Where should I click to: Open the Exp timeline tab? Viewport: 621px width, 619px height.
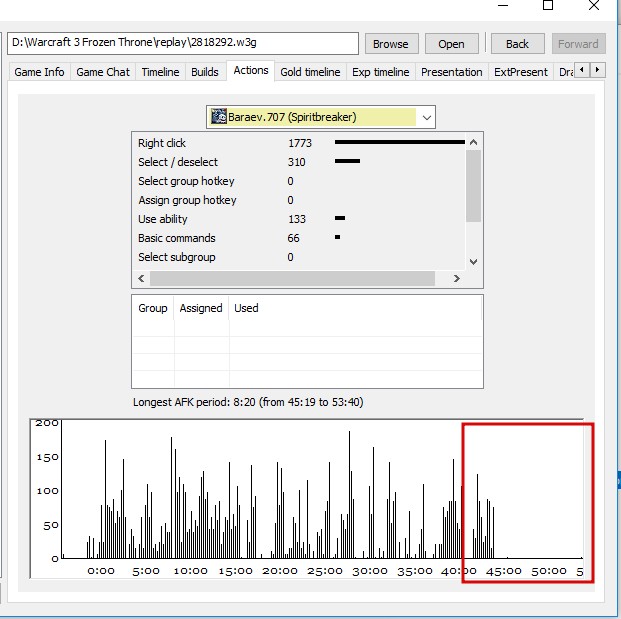(381, 72)
